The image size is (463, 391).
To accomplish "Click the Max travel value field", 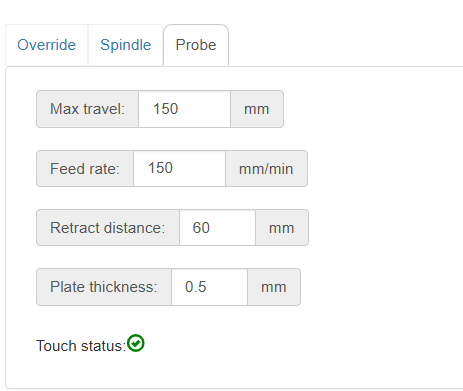I will [184, 109].
